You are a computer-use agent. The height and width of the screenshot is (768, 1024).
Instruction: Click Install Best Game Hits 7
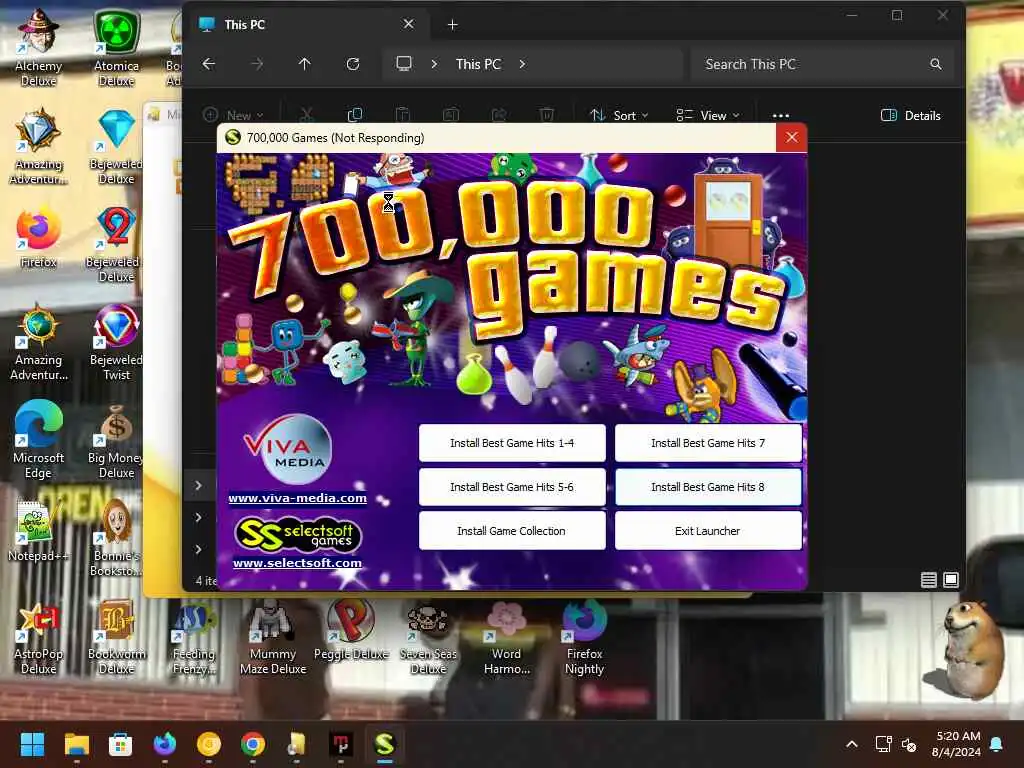click(x=708, y=443)
